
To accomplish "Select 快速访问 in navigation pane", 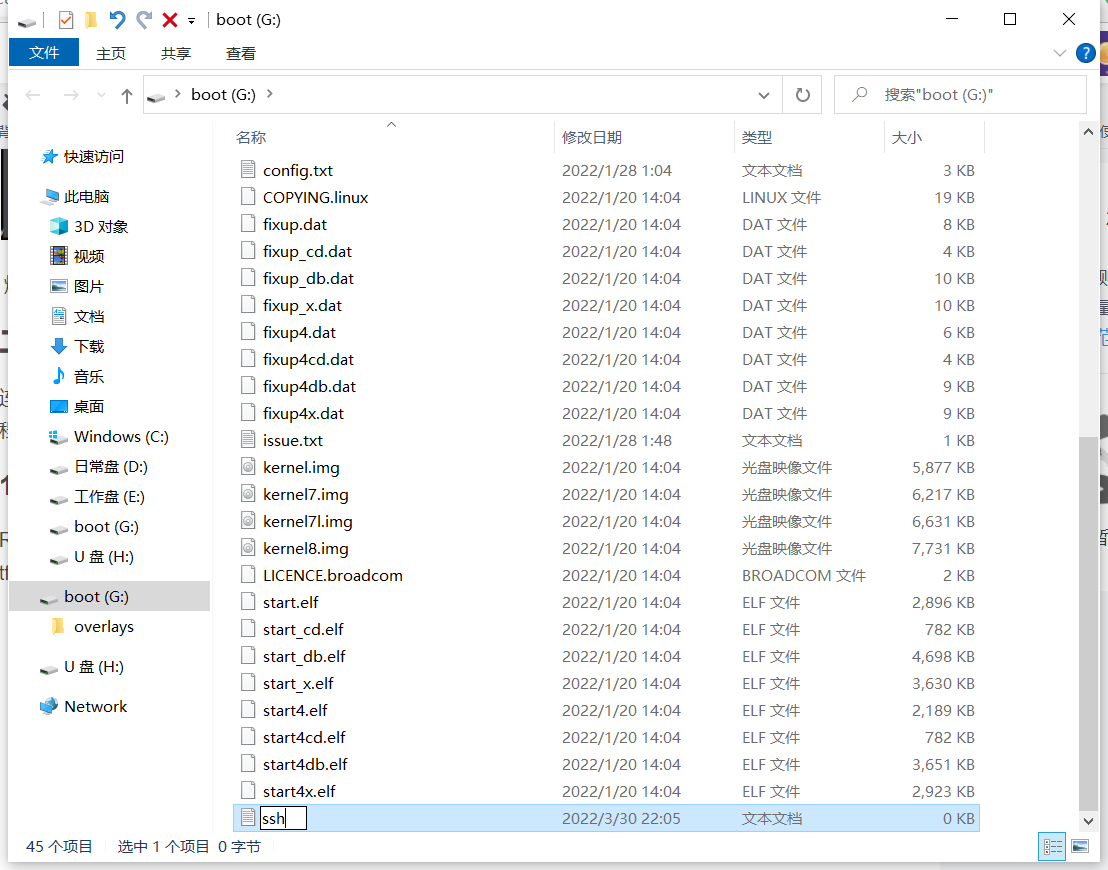I will coord(83,156).
